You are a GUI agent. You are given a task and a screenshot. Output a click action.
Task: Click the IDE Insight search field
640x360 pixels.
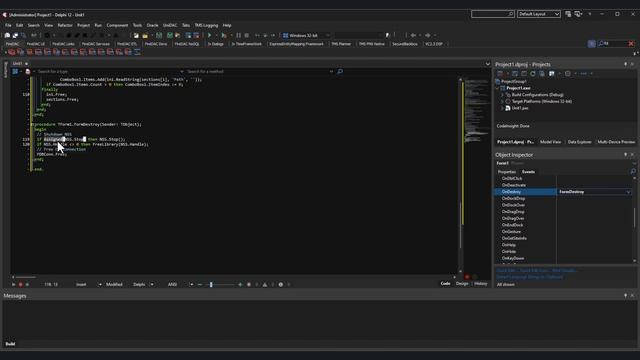493,14
